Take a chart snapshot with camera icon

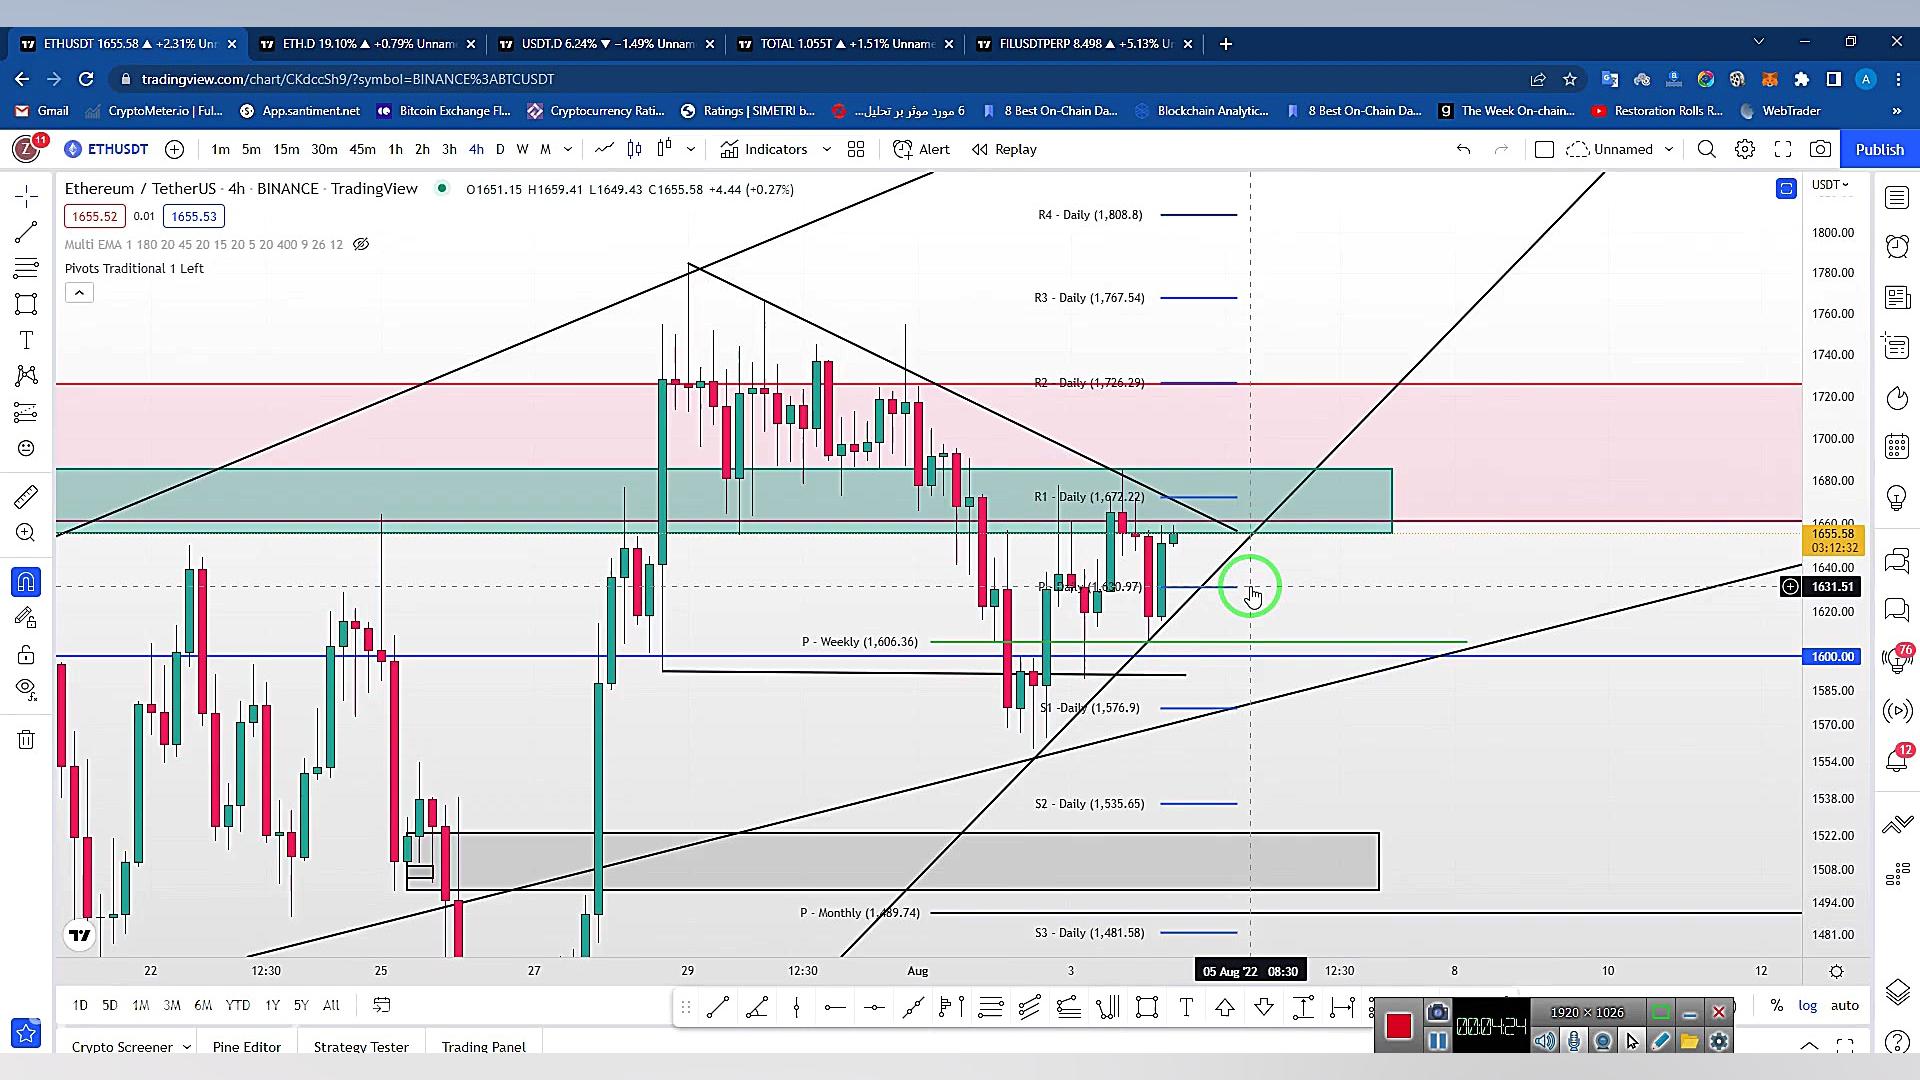[1820, 149]
